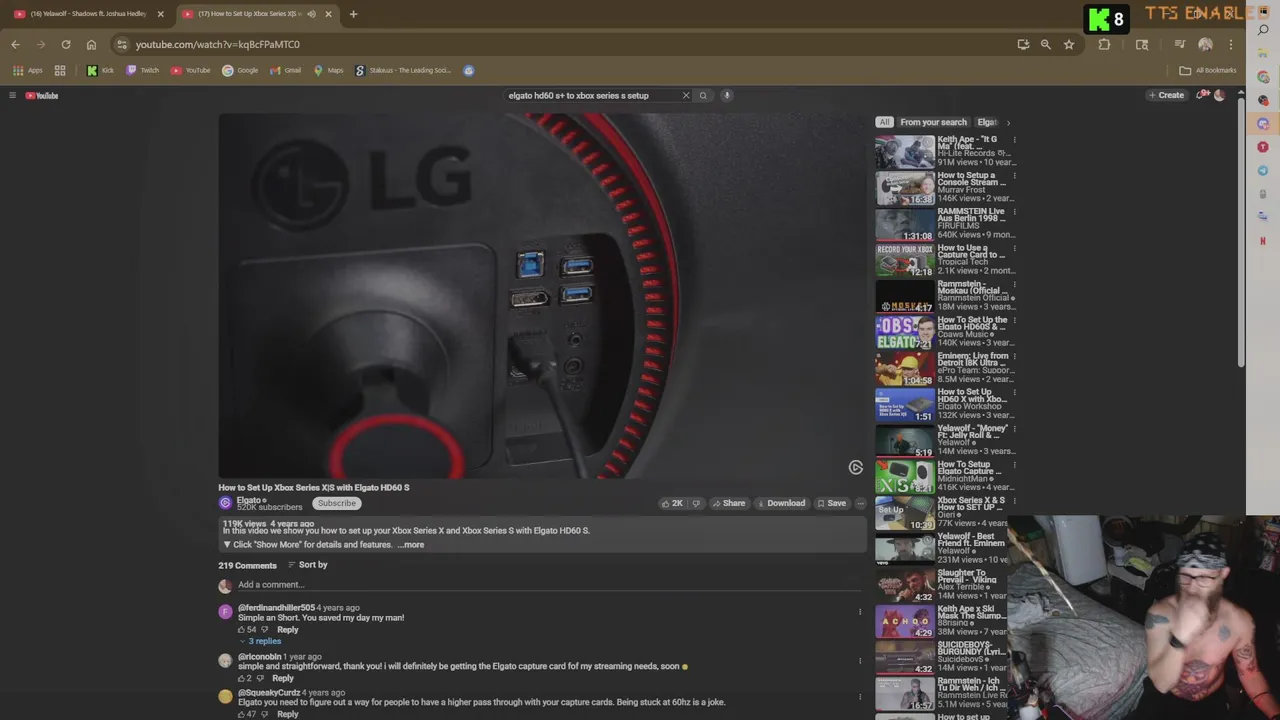
Task: Open the Gmail bookmark
Action: click(285, 70)
